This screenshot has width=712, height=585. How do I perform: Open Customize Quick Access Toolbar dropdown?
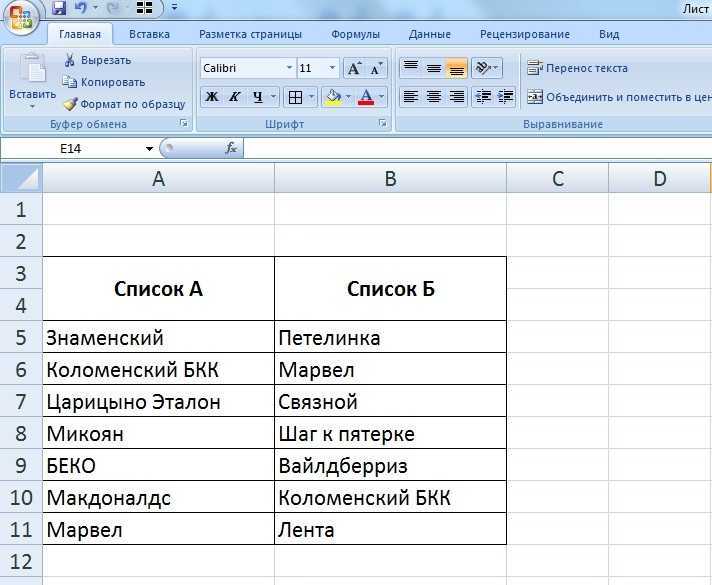coord(174,7)
